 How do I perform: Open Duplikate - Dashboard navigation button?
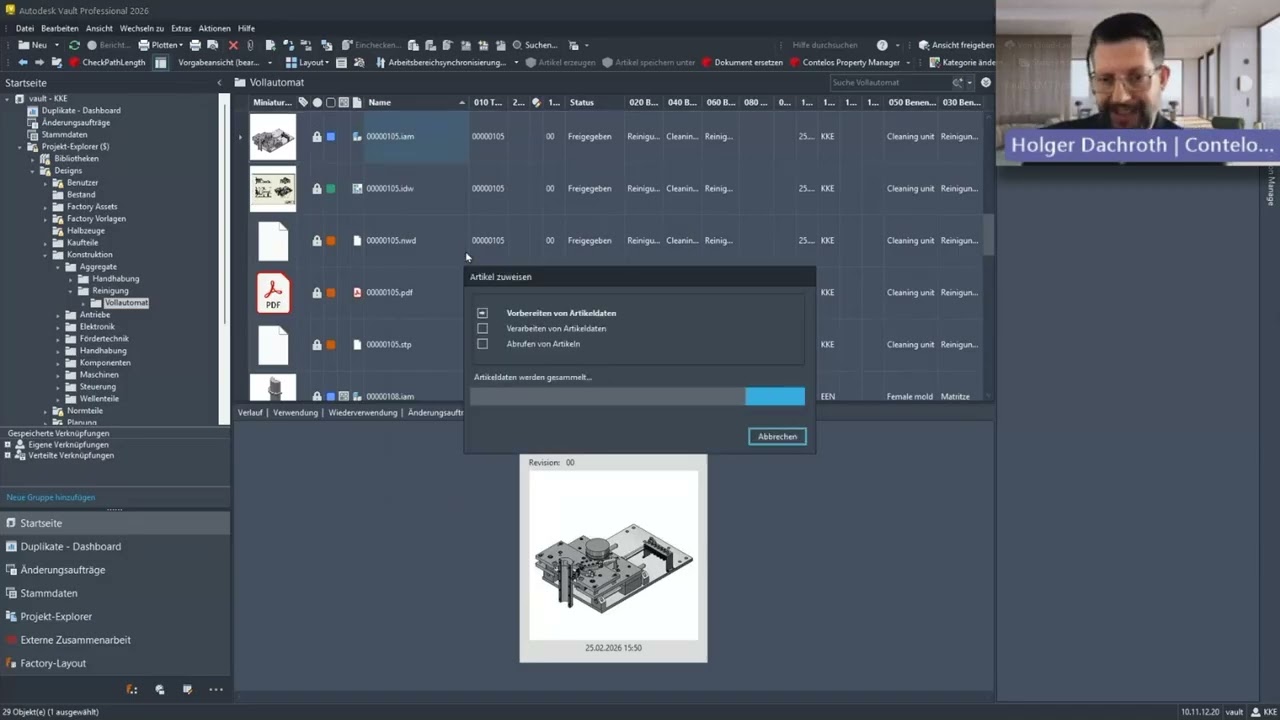click(x=115, y=546)
